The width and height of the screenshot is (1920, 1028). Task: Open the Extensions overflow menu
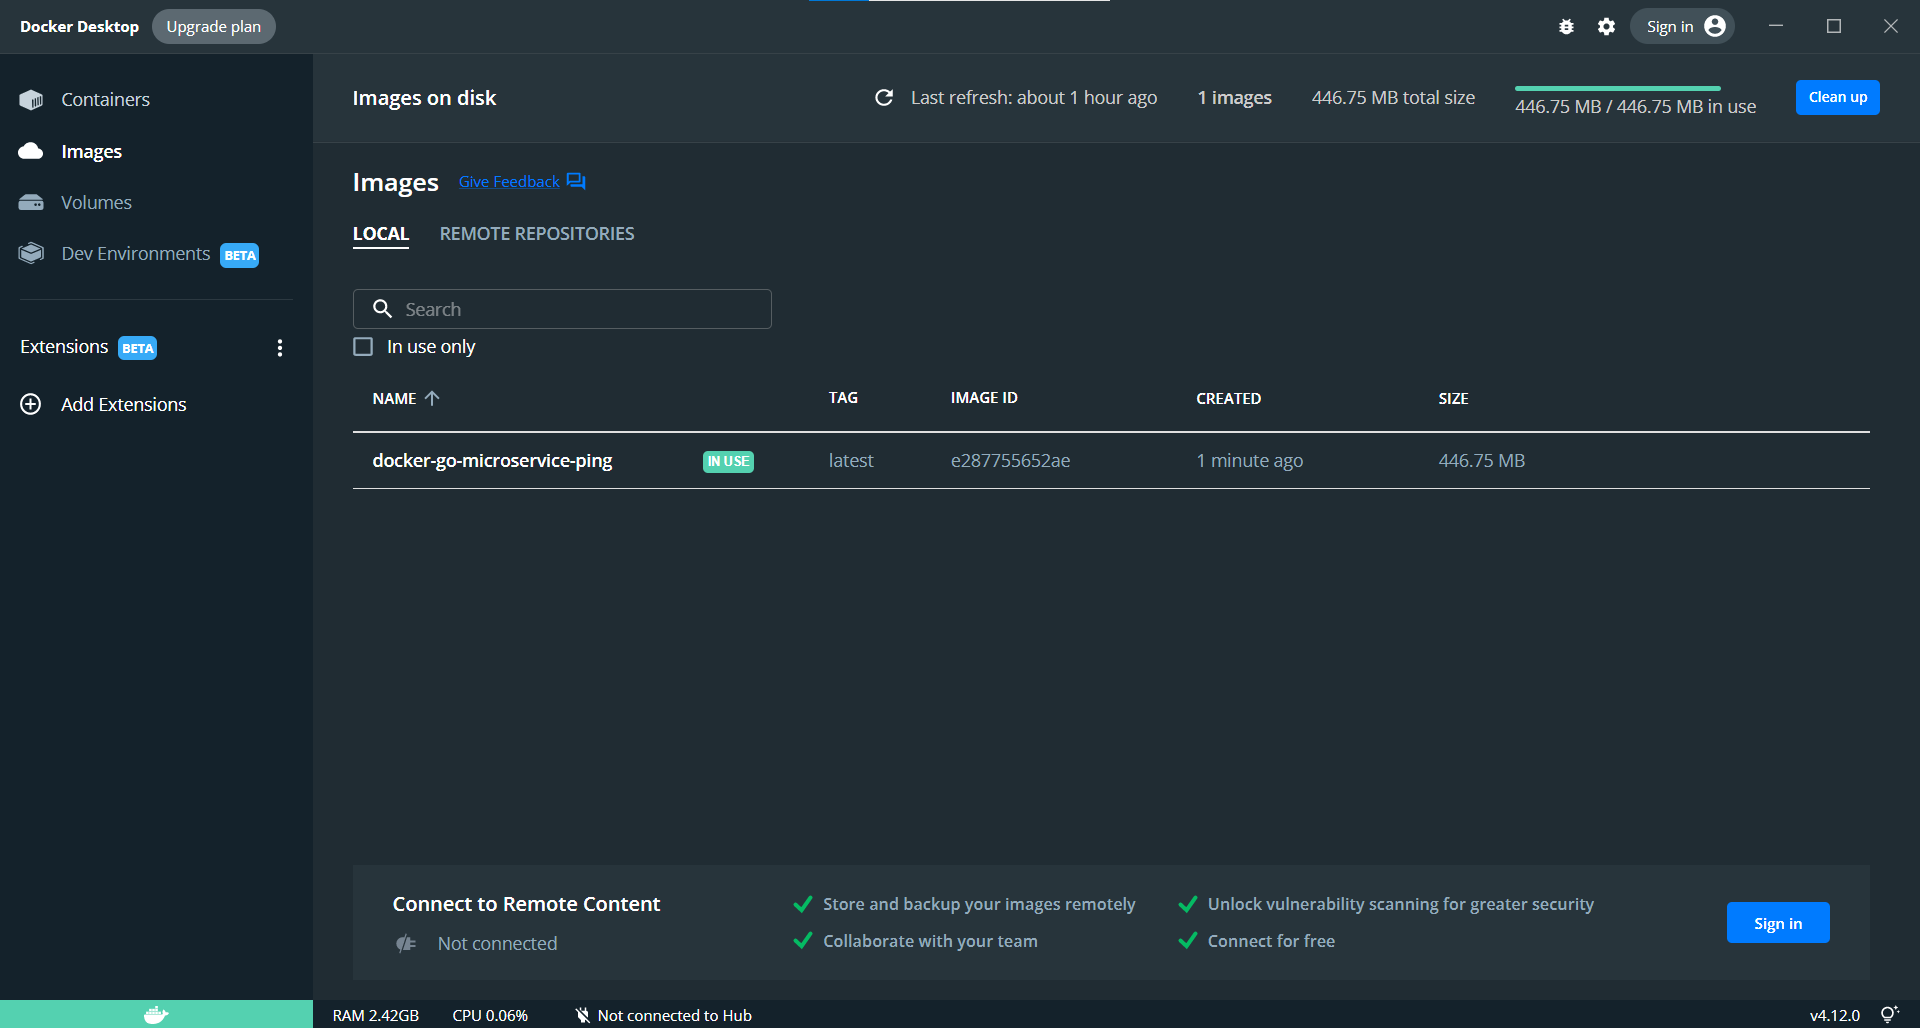point(280,347)
